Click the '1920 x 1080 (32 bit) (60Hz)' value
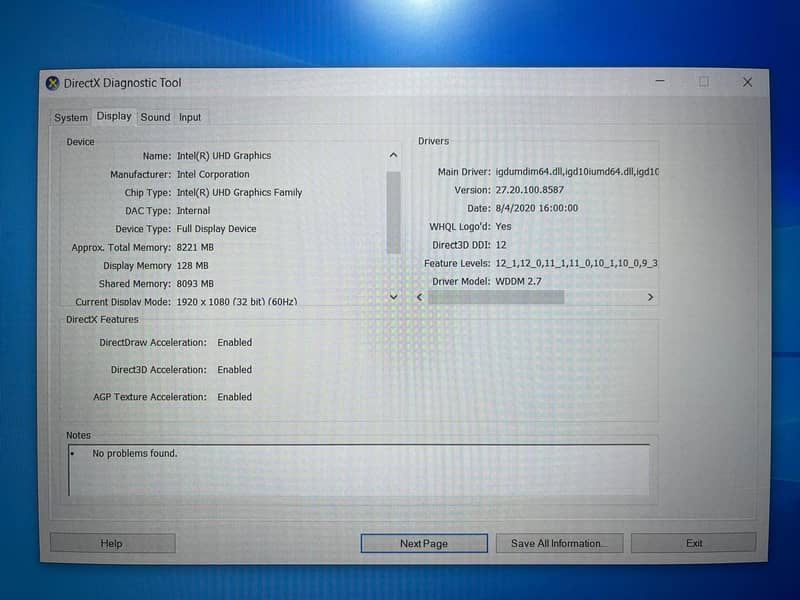 (x=237, y=302)
